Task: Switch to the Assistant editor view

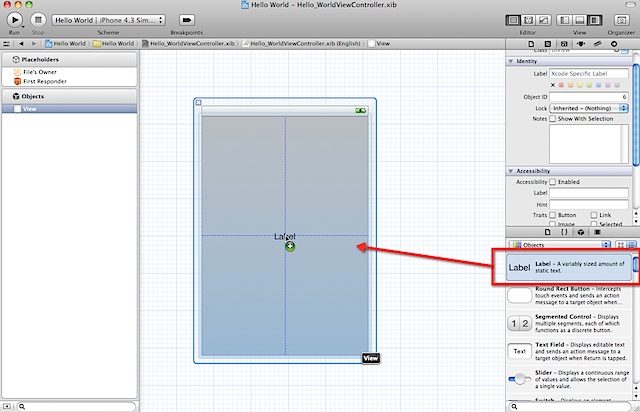Action: click(528, 19)
